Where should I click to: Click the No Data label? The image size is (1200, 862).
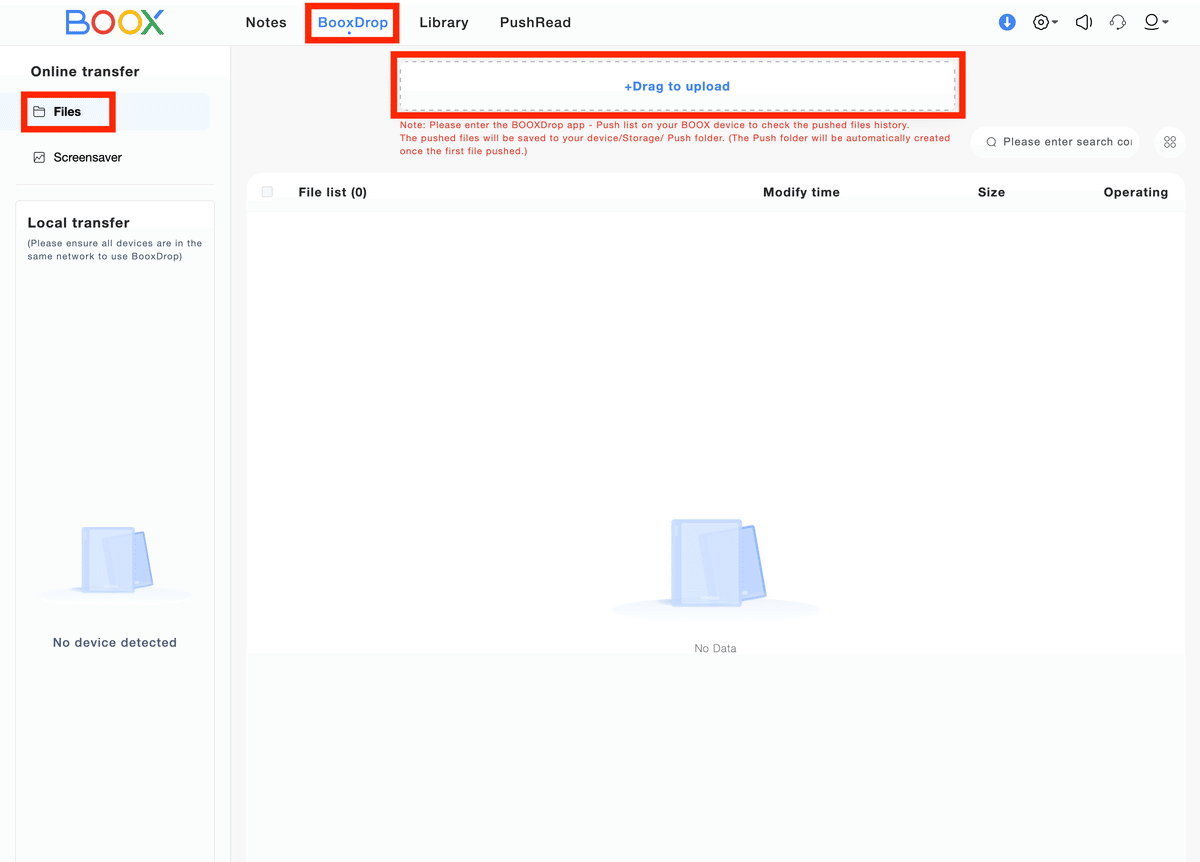(715, 649)
